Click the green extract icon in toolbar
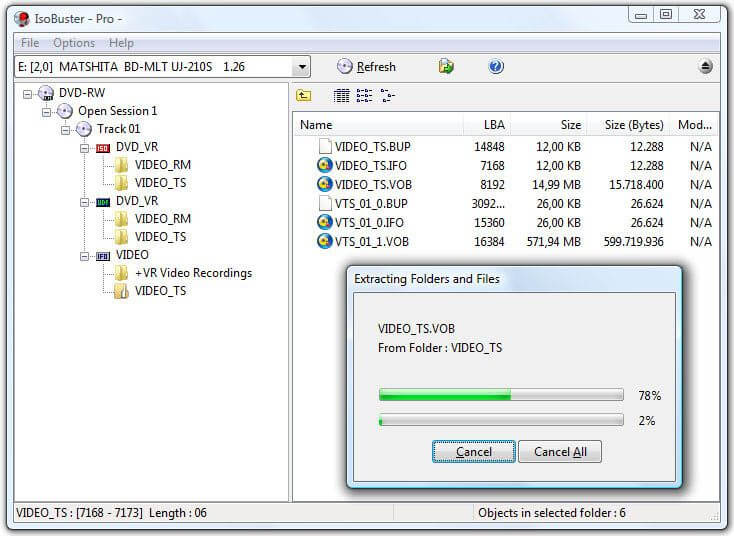734x536 pixels. [446, 67]
